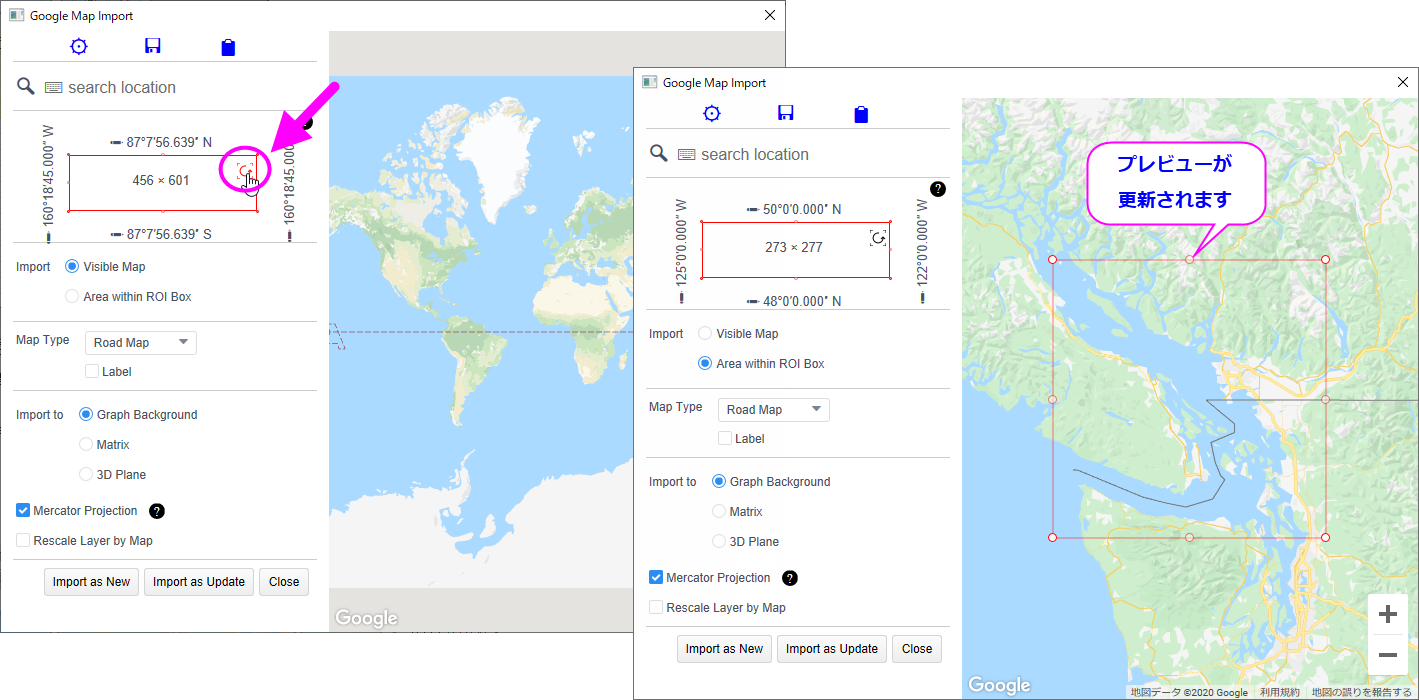This screenshot has width=1419, height=700.
Task: Toggle Label checkbox in right window
Action: click(x=725, y=438)
